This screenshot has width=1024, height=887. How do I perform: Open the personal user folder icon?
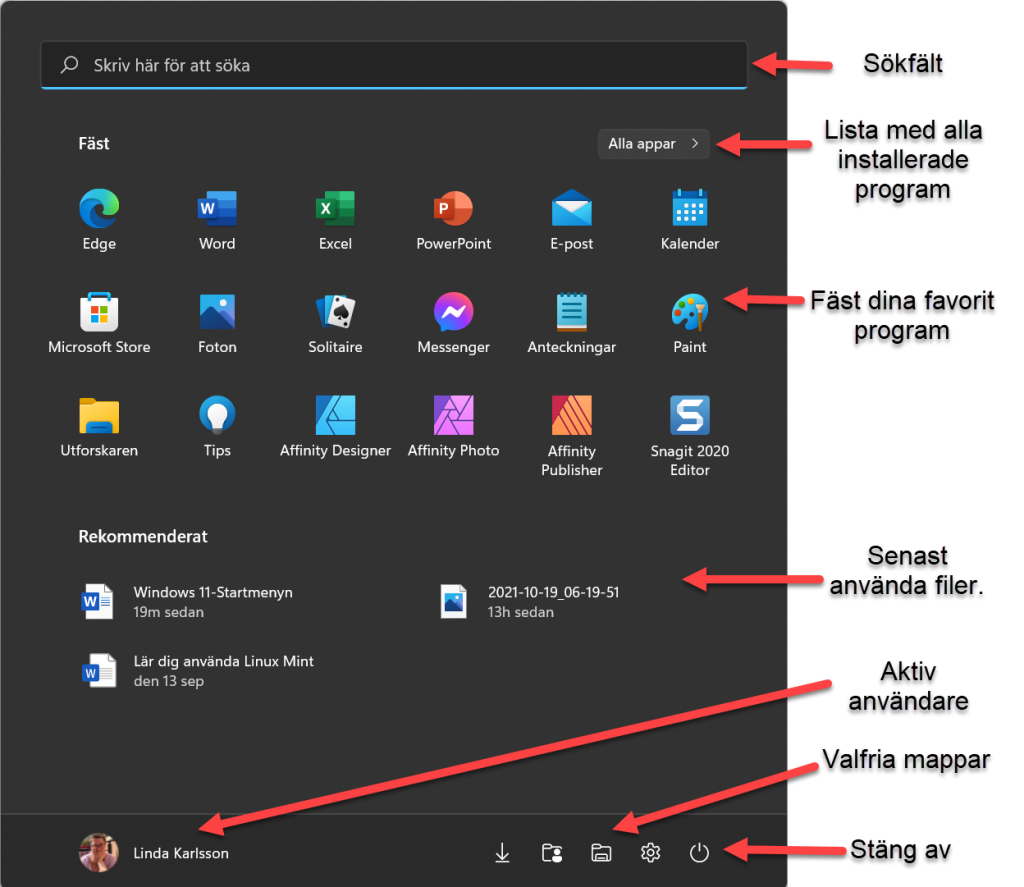(x=552, y=852)
